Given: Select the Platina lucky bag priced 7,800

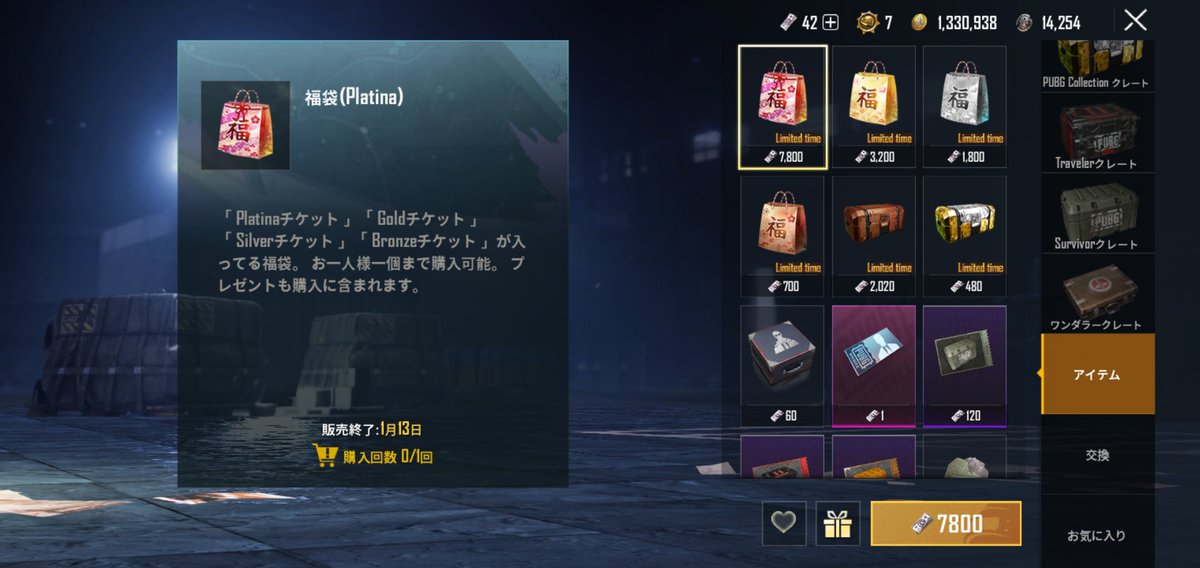Looking at the screenshot, I should (782, 107).
